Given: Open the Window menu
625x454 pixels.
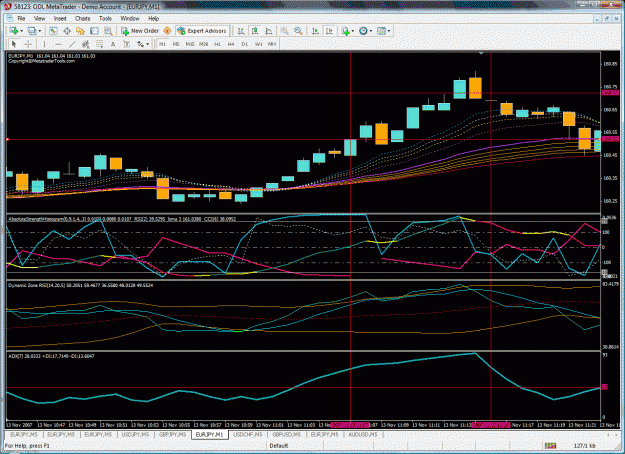Looking at the screenshot, I should coord(130,18).
